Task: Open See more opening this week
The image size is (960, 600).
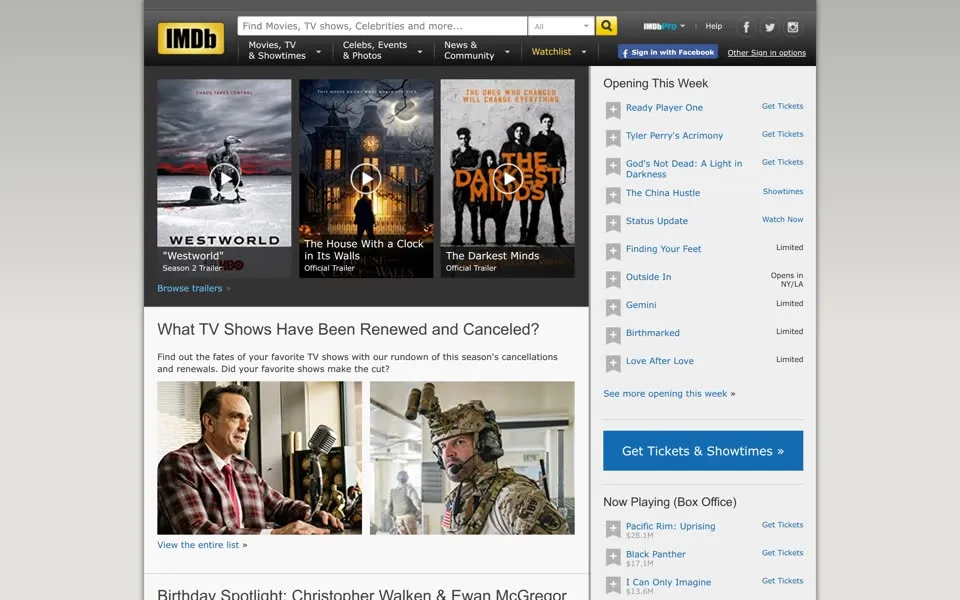Action: pos(669,394)
